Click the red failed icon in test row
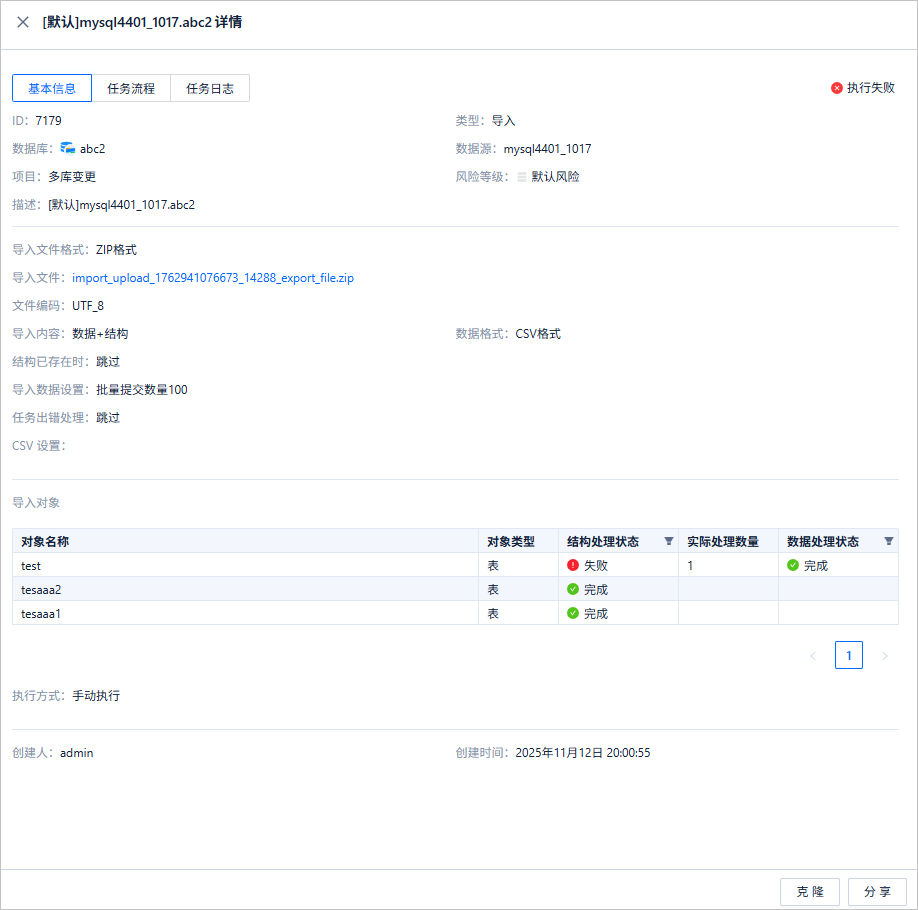The width and height of the screenshot is (918, 910). coord(573,565)
